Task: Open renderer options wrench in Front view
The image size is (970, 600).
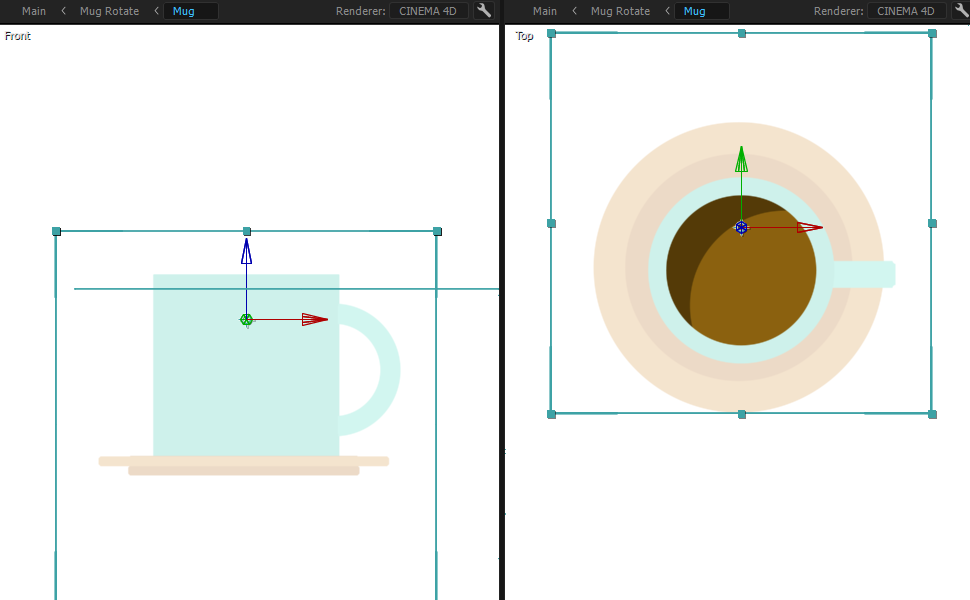Action: pos(484,11)
